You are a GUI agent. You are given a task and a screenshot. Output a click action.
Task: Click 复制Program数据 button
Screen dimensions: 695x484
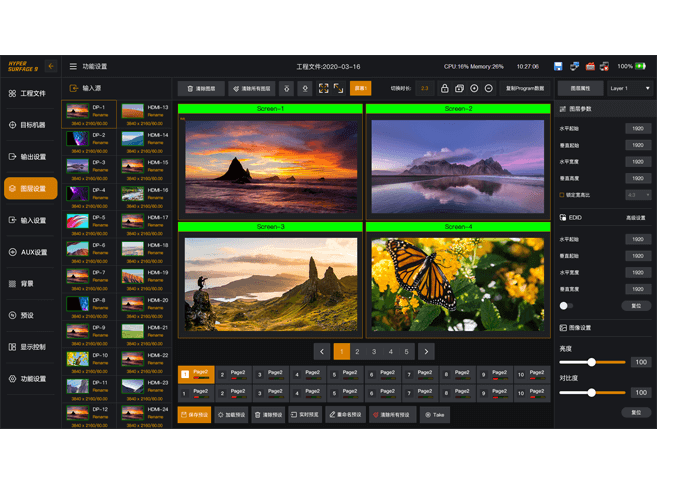tap(524, 88)
